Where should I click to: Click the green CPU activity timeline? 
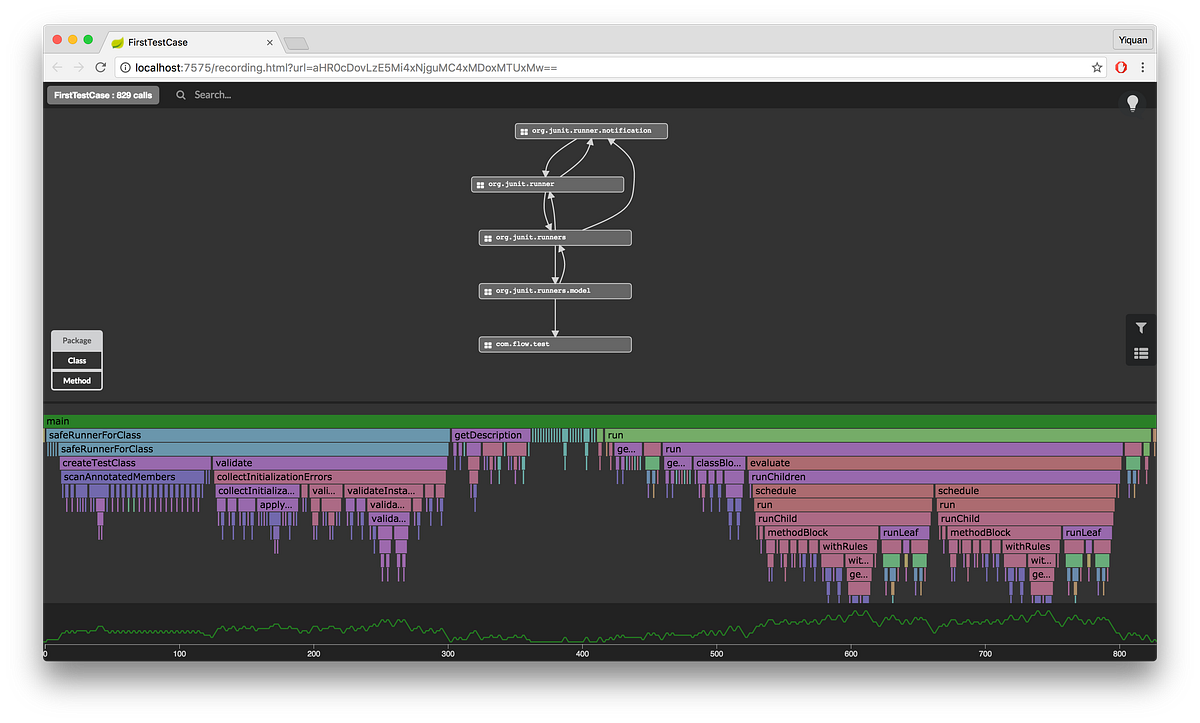(600, 628)
